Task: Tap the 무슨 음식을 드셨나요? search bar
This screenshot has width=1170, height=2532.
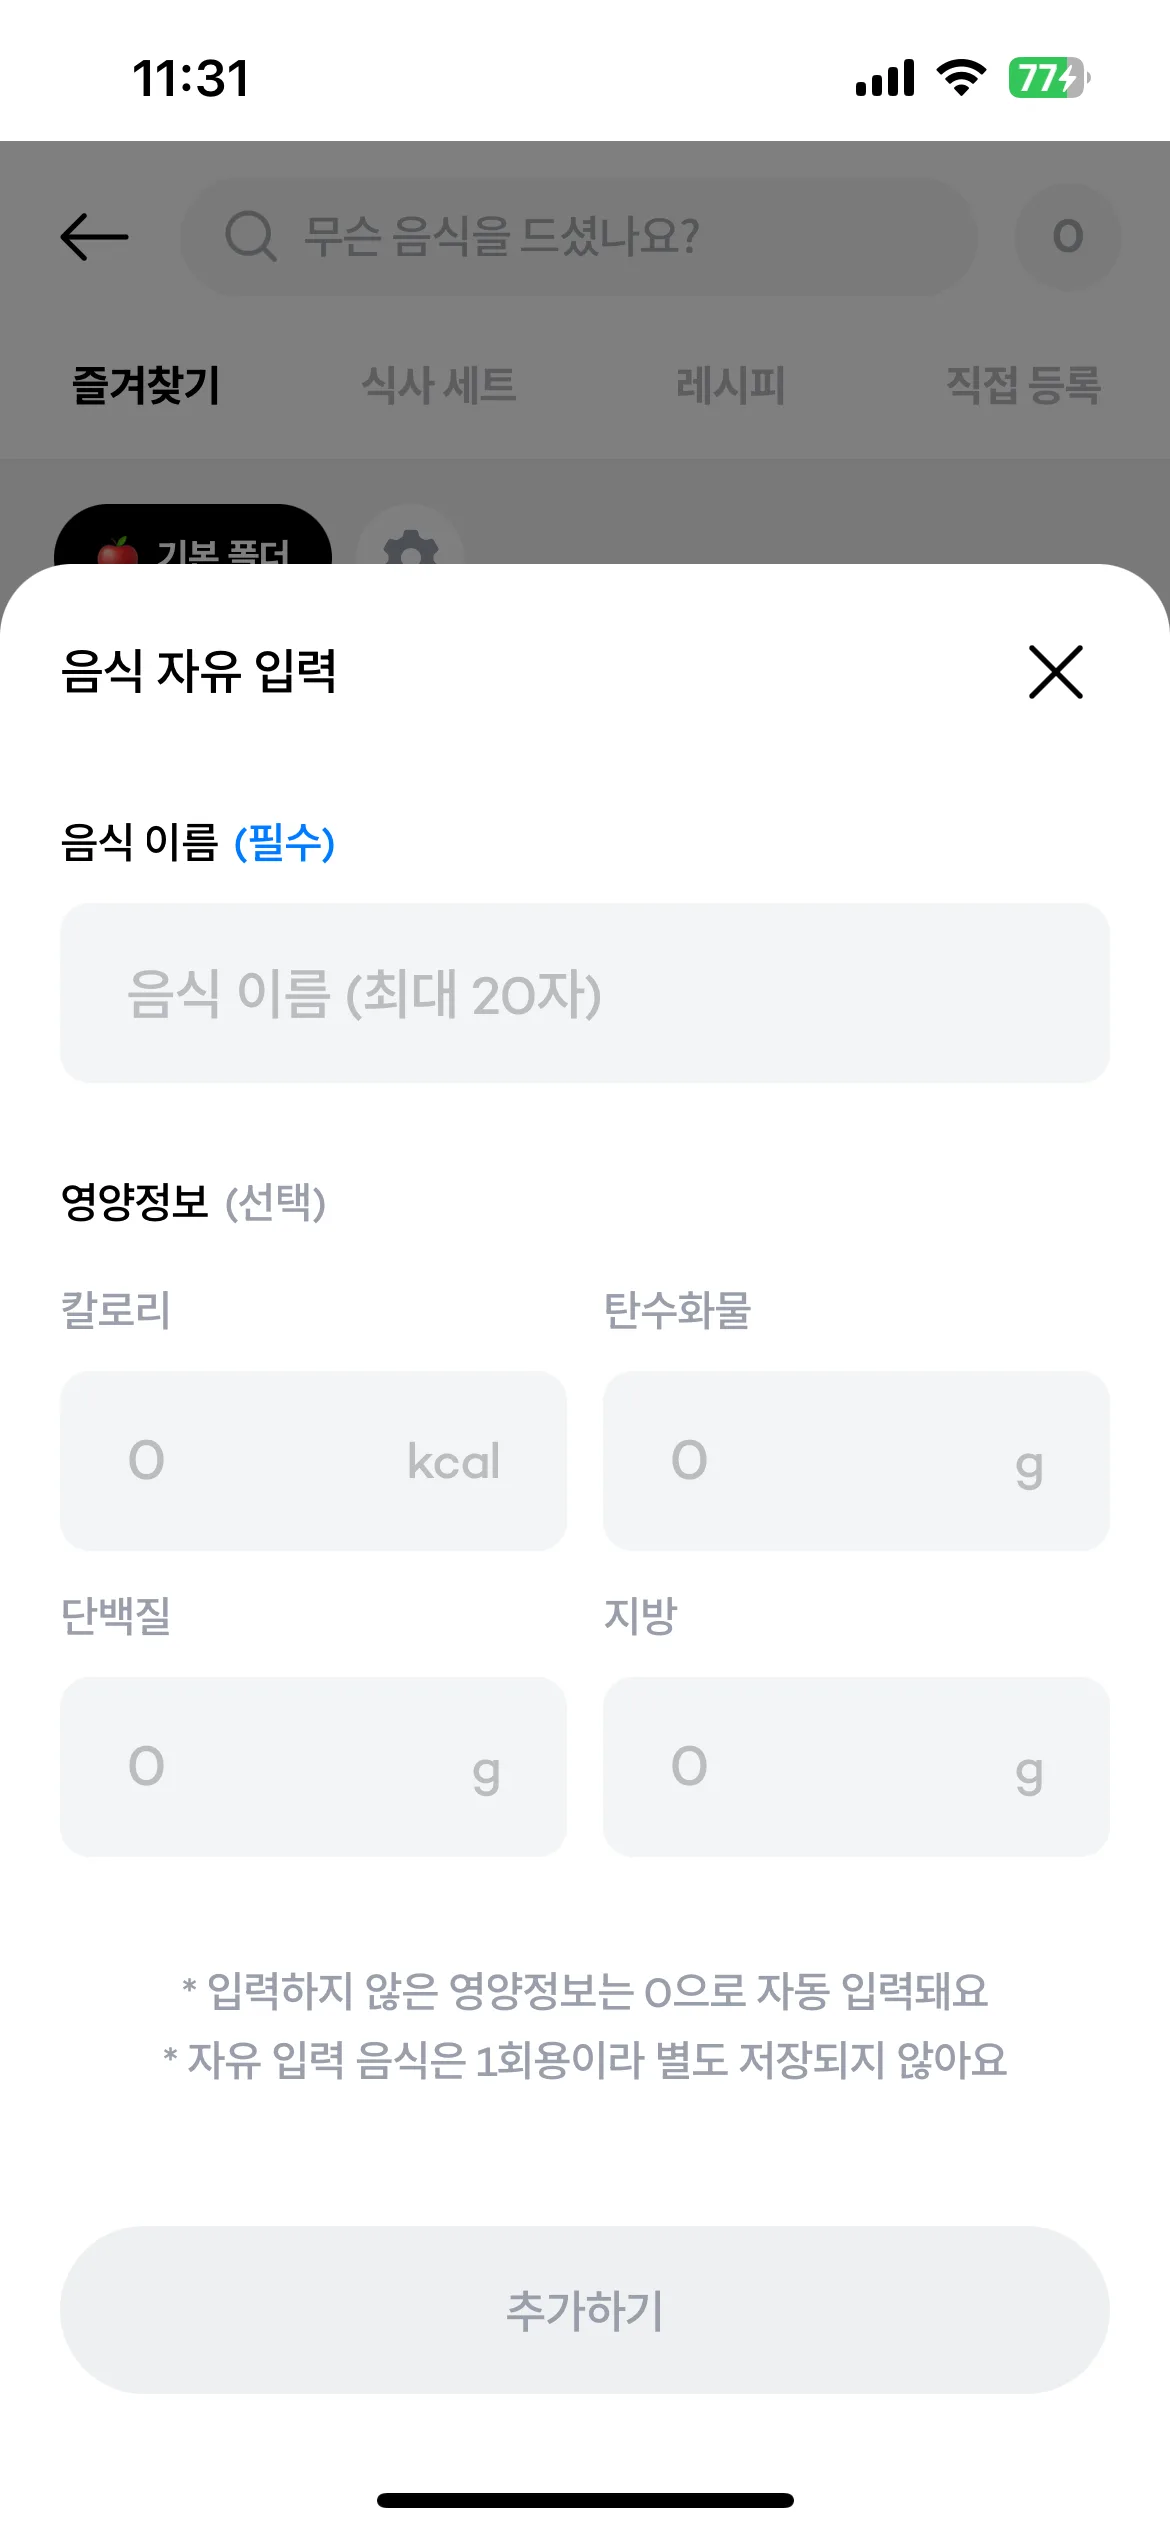Action: (x=579, y=237)
